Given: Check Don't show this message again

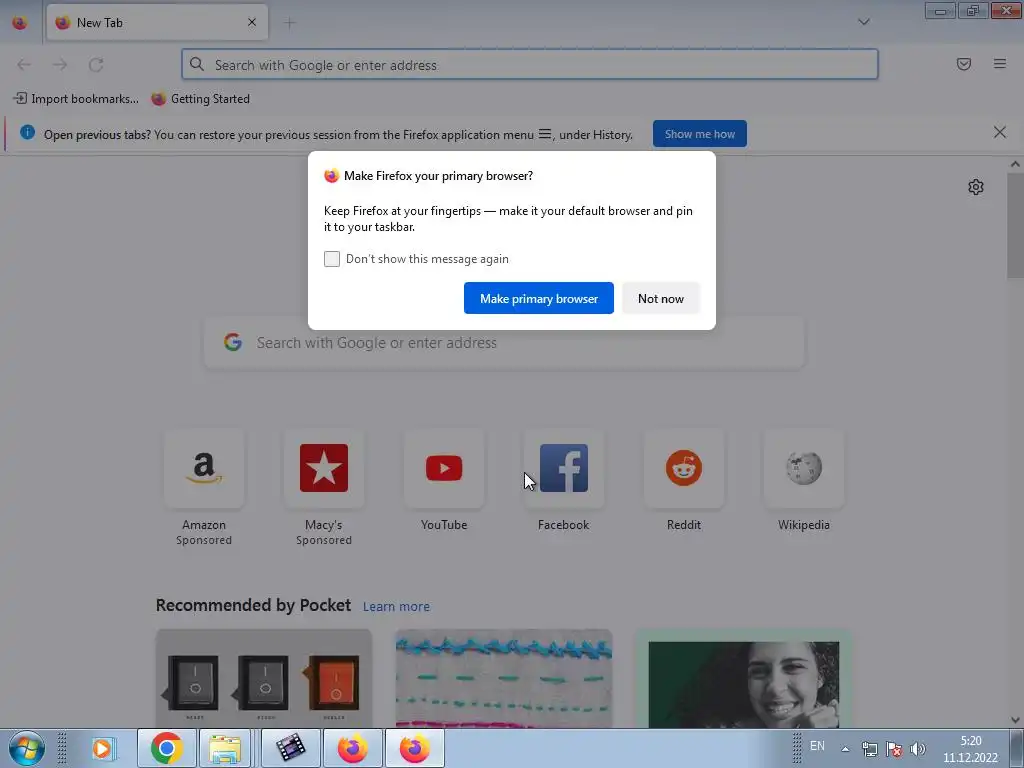Looking at the screenshot, I should 332,259.
